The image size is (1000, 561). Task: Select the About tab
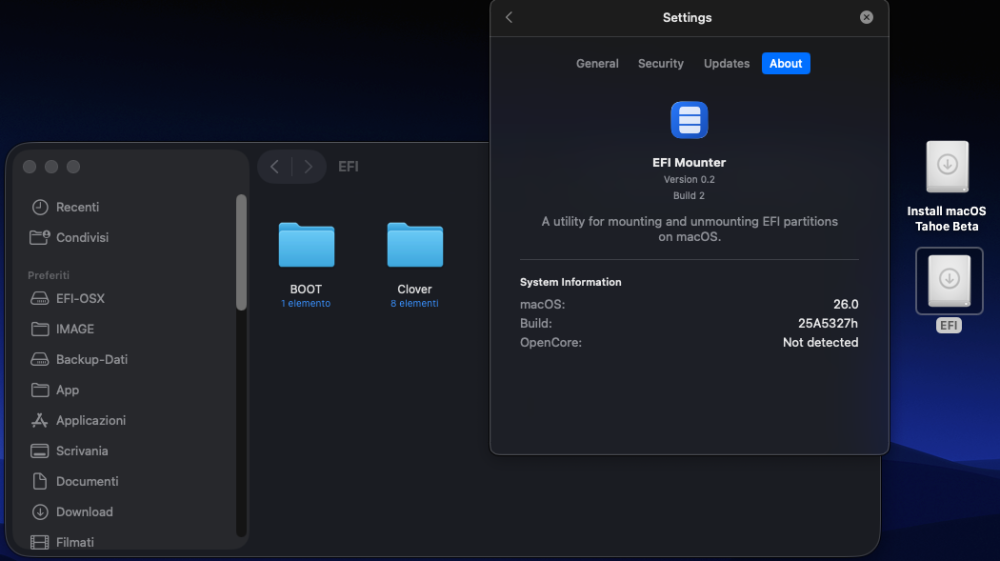pyautogui.click(x=786, y=63)
